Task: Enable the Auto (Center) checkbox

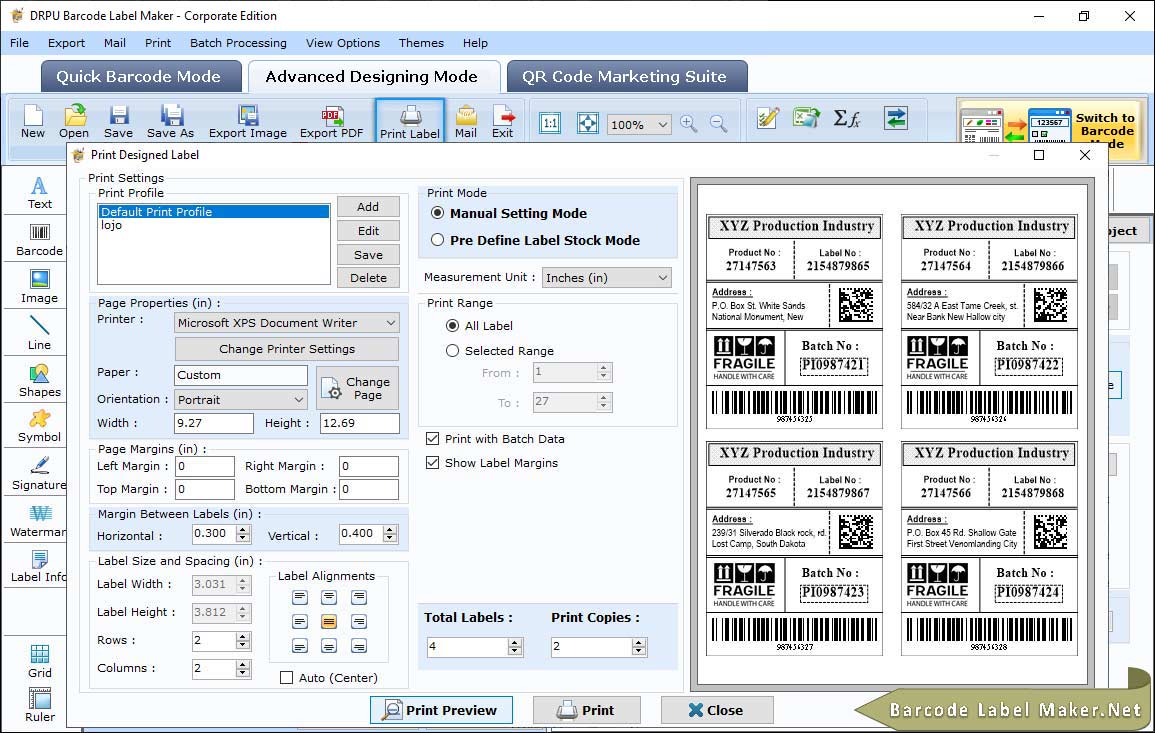Action: (x=287, y=678)
